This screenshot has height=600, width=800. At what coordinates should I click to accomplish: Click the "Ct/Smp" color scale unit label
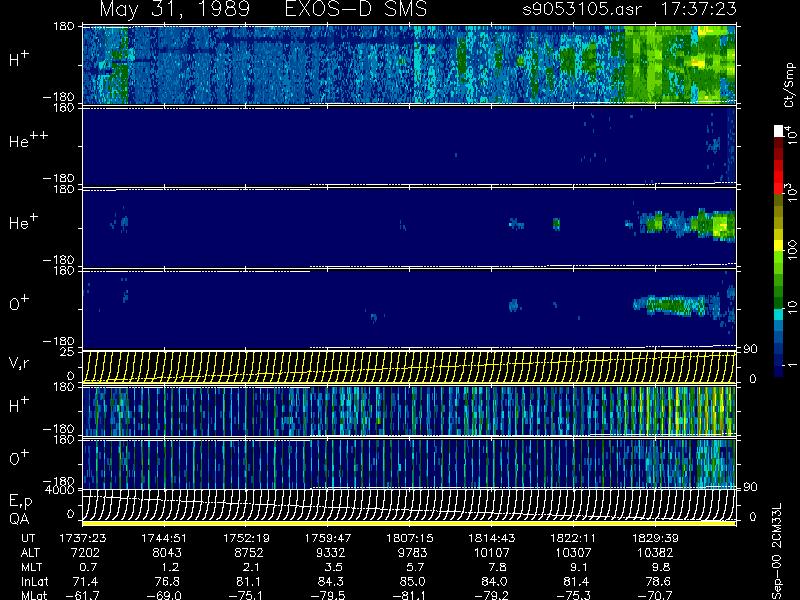(789, 85)
